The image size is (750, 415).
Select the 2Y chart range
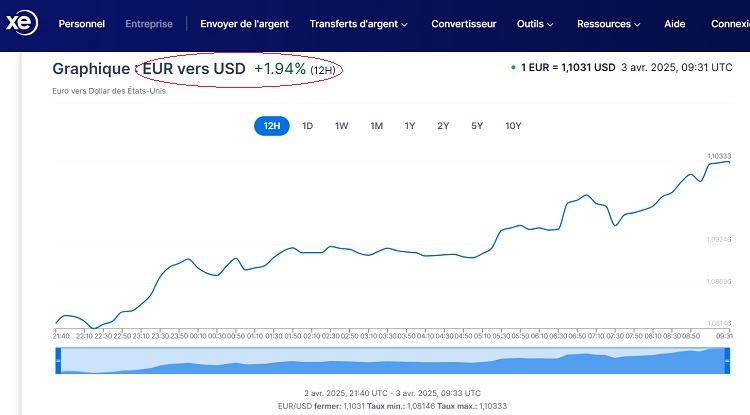point(443,126)
